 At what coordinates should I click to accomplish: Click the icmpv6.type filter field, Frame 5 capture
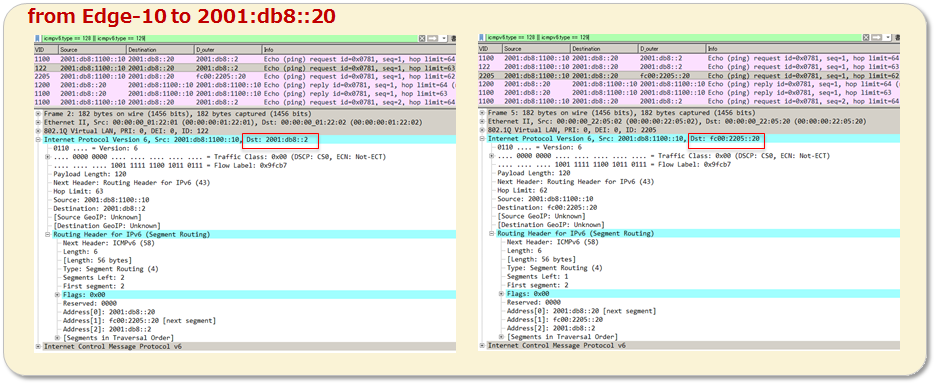point(674,38)
